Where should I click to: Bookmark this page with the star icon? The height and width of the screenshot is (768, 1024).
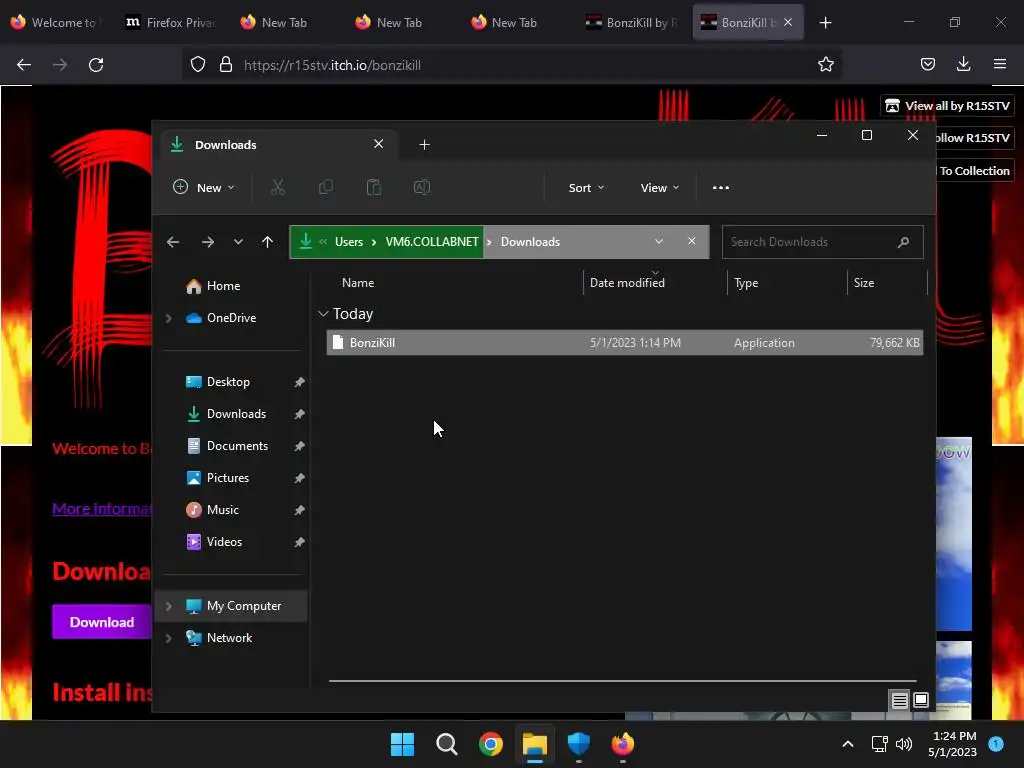825,65
